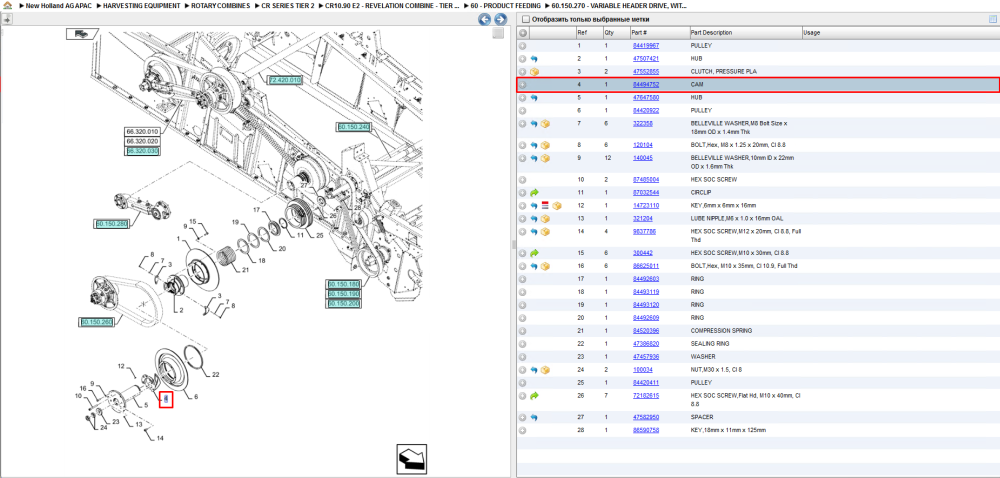The image size is (1000, 478).
Task: Click box icon for part 322358
Action: coord(545,124)
